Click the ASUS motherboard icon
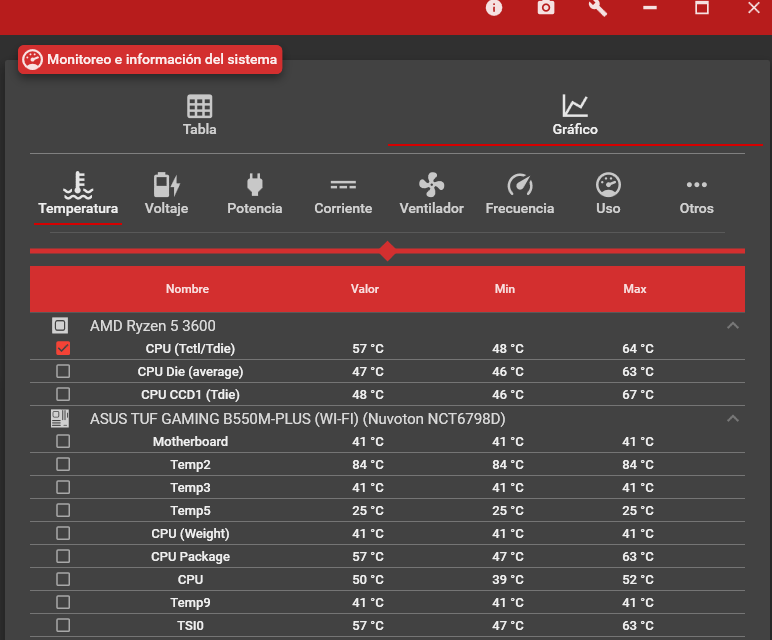Screen dimensions: 772x640 pyautogui.click(x=60, y=418)
